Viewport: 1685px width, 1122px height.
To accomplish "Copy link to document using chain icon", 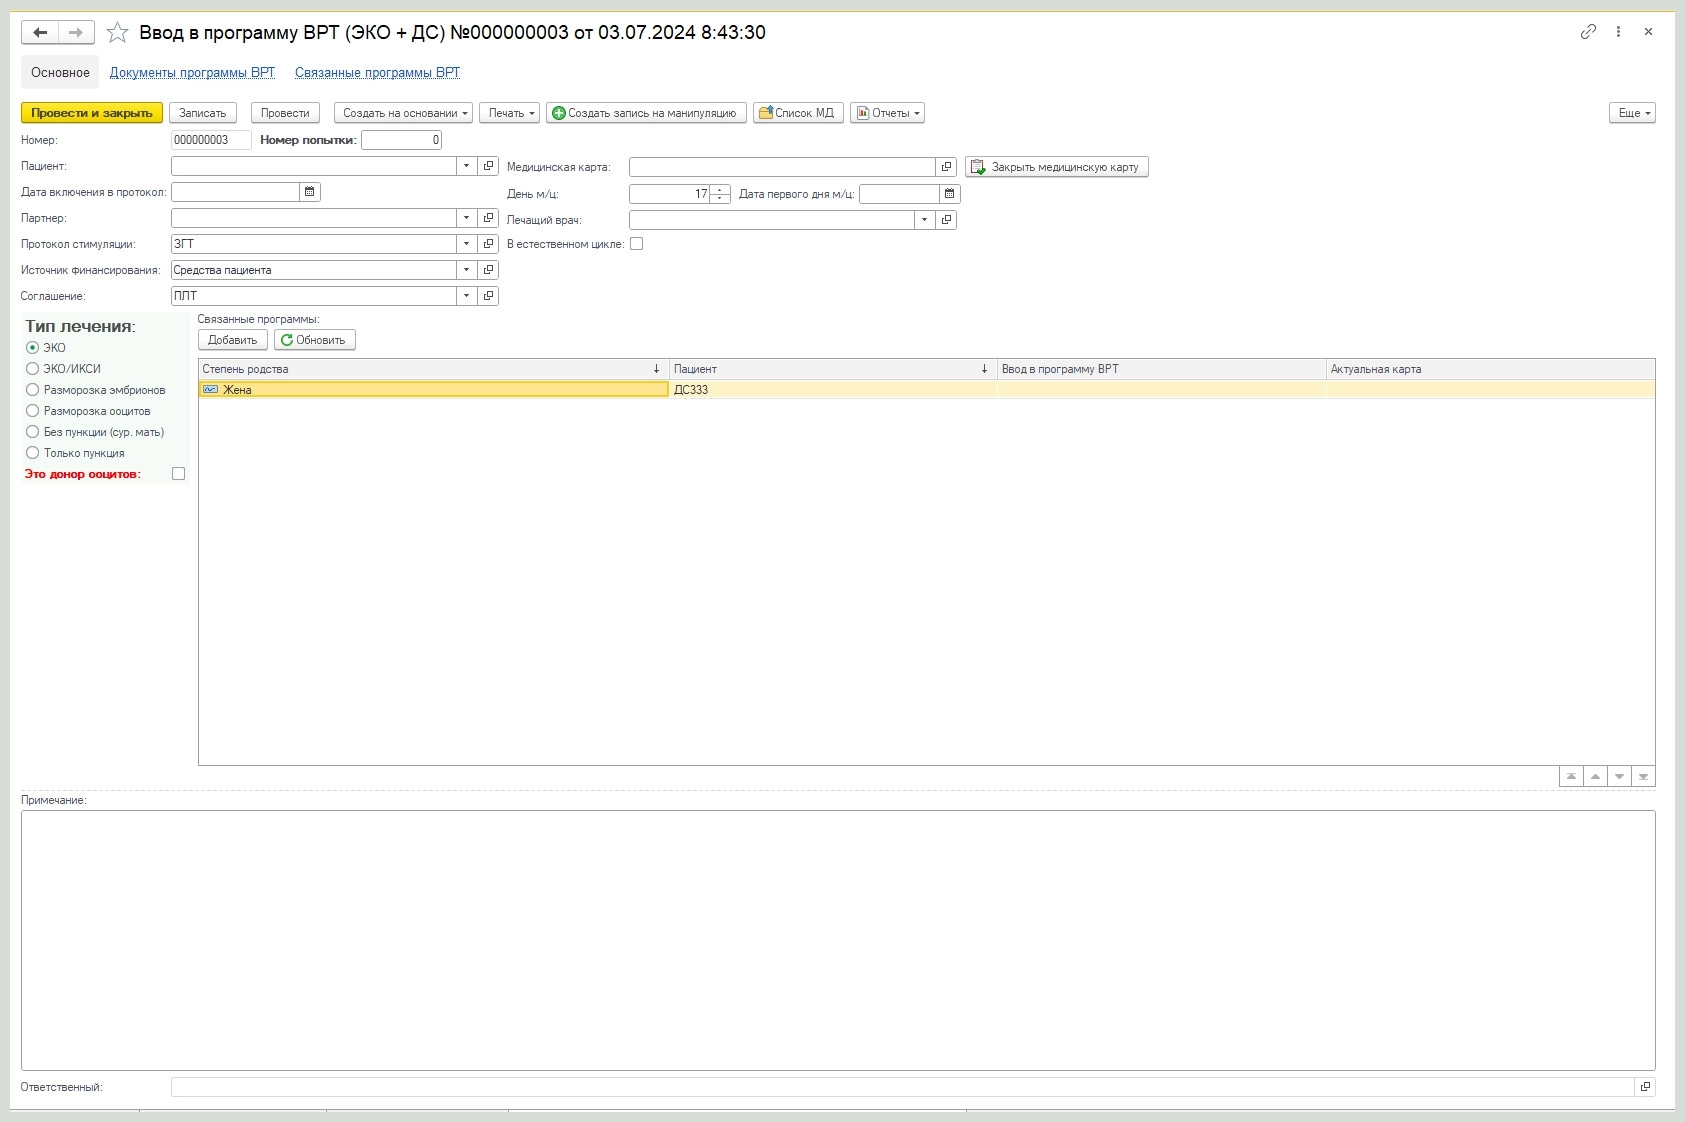I will (1588, 32).
